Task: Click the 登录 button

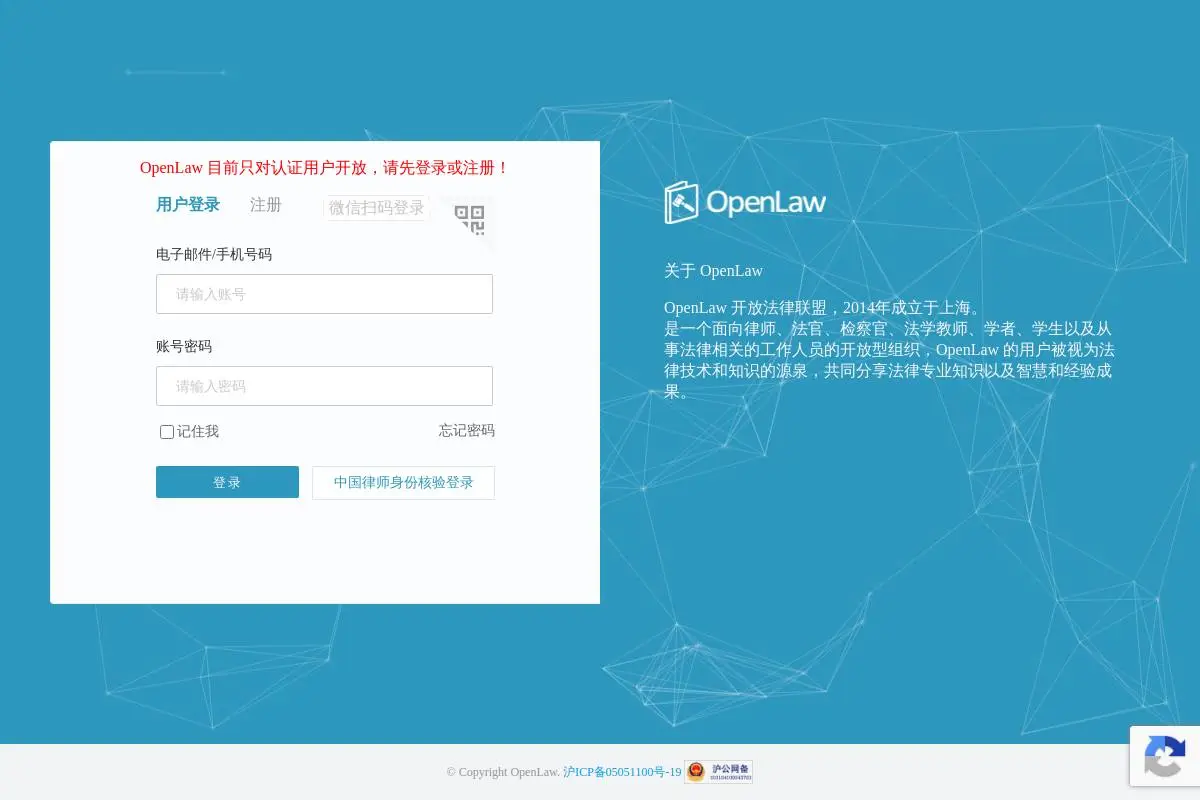Action: (x=227, y=482)
